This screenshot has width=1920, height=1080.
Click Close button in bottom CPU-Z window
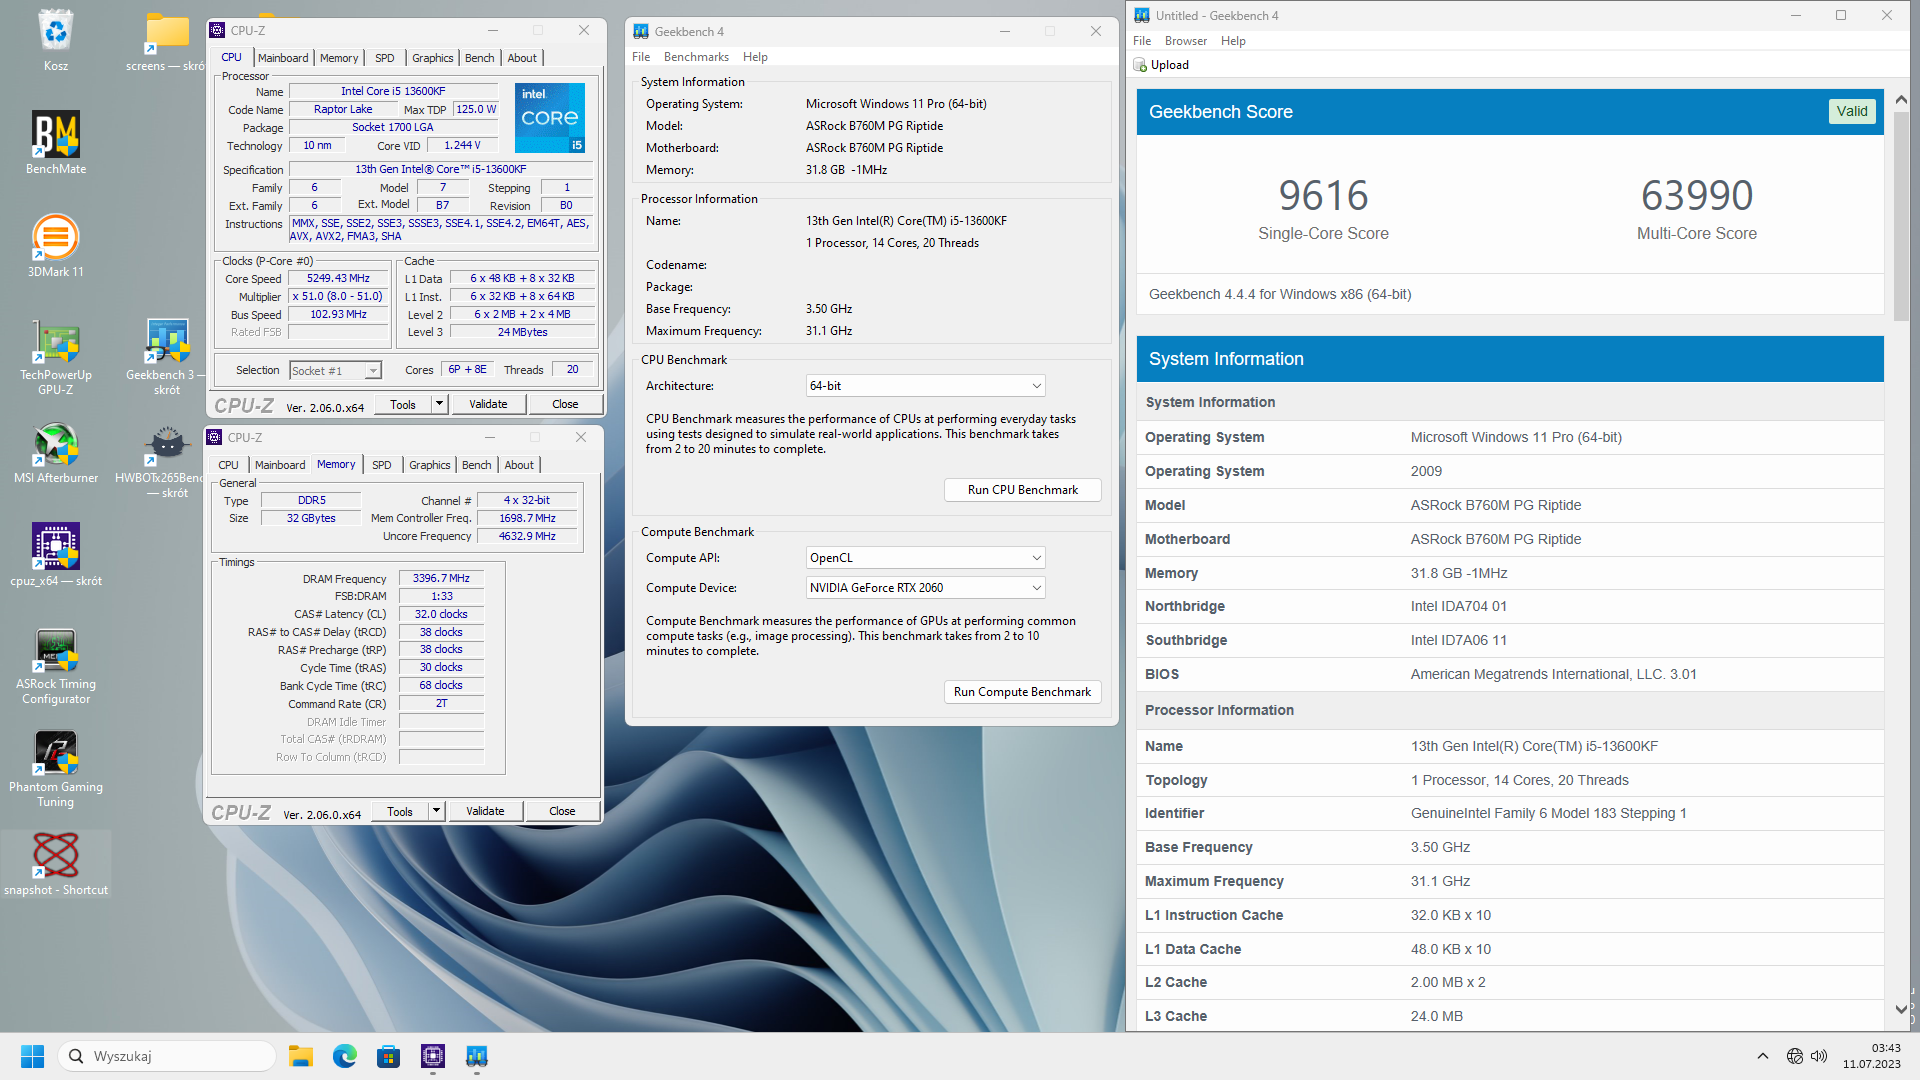pos(562,811)
